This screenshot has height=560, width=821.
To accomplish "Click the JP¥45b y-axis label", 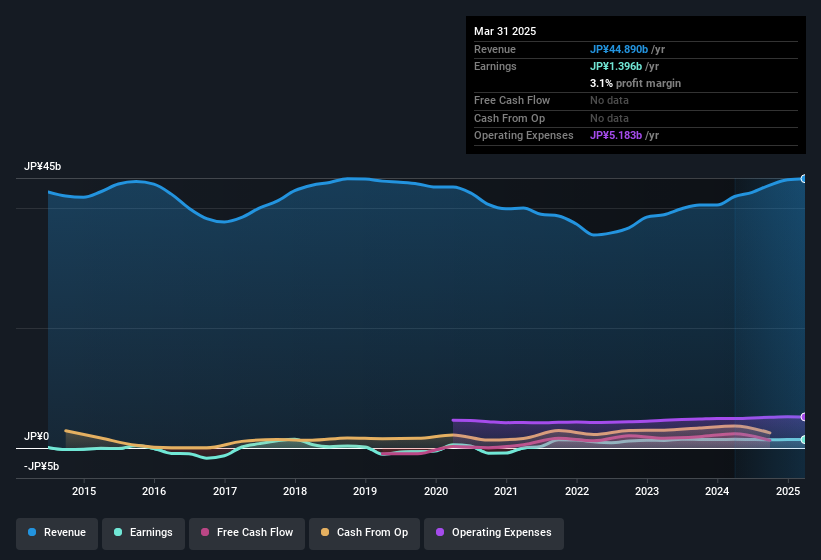I will [42, 166].
